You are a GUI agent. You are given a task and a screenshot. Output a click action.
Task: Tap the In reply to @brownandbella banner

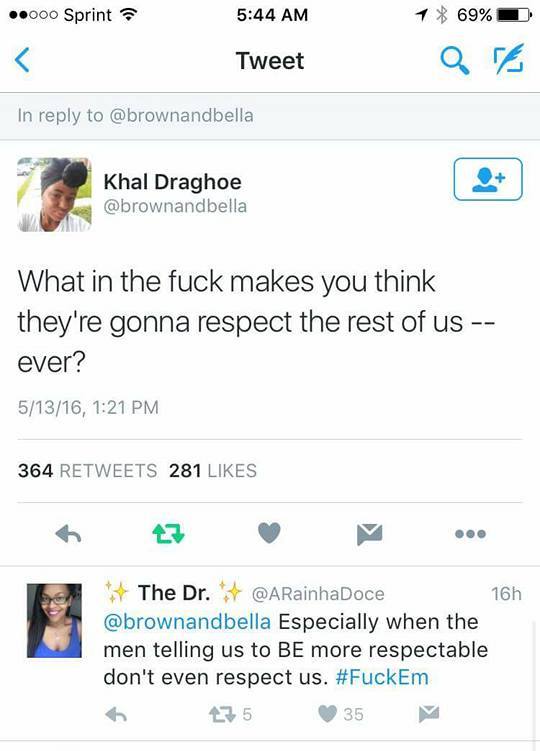click(270, 115)
